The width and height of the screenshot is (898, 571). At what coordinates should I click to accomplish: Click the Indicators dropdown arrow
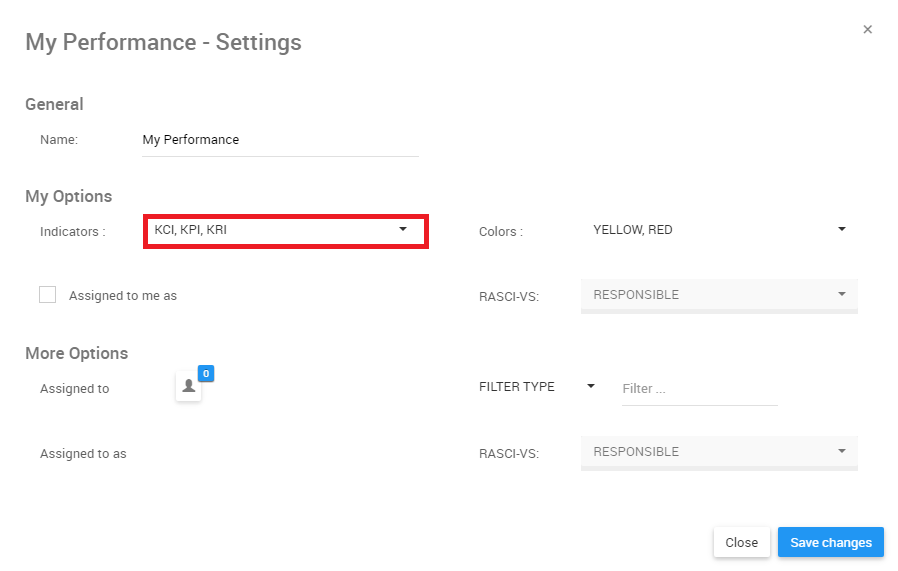(x=403, y=229)
